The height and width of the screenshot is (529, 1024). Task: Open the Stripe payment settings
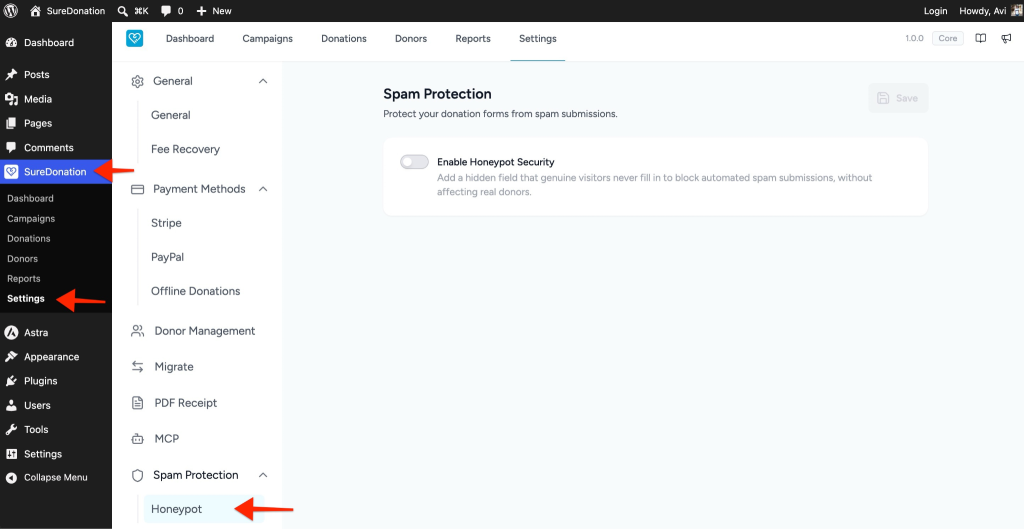166,223
